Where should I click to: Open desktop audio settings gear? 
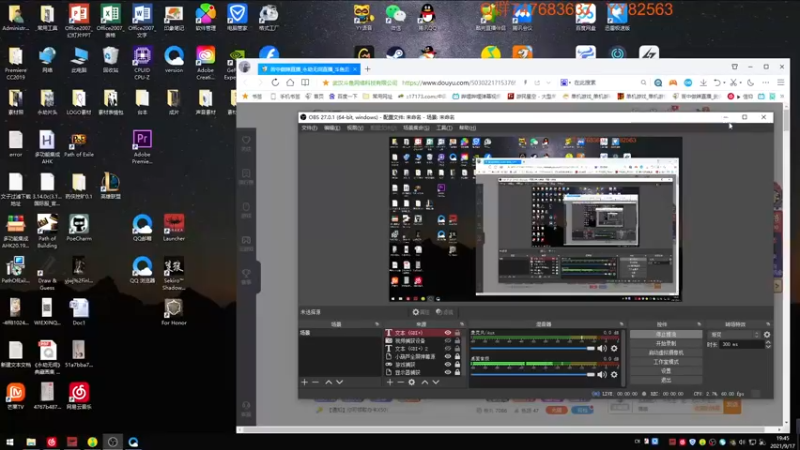tap(614, 374)
